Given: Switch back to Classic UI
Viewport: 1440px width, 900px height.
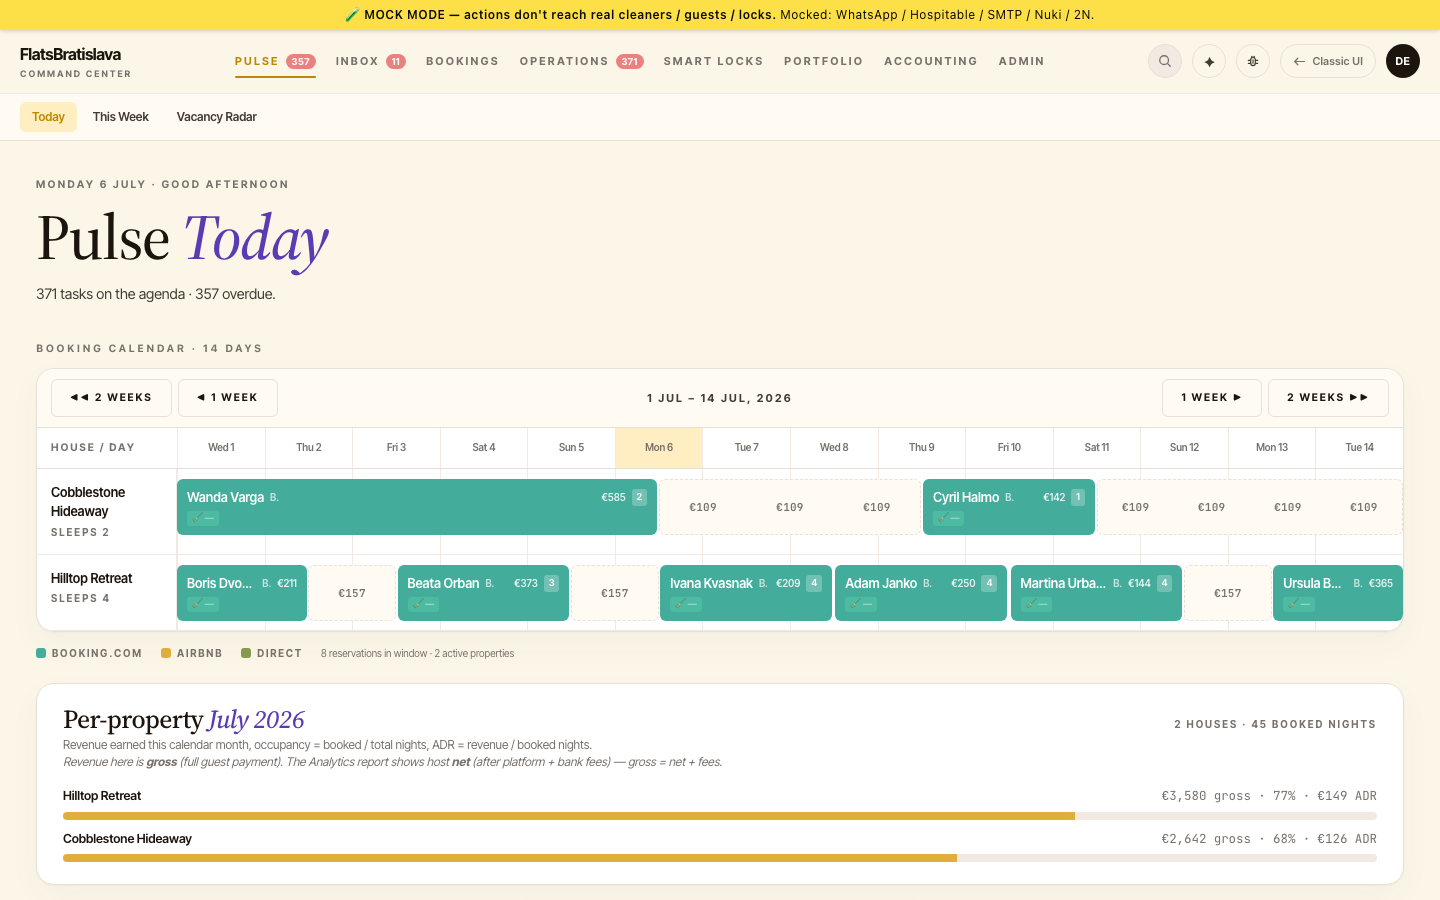Looking at the screenshot, I should (x=1328, y=61).
